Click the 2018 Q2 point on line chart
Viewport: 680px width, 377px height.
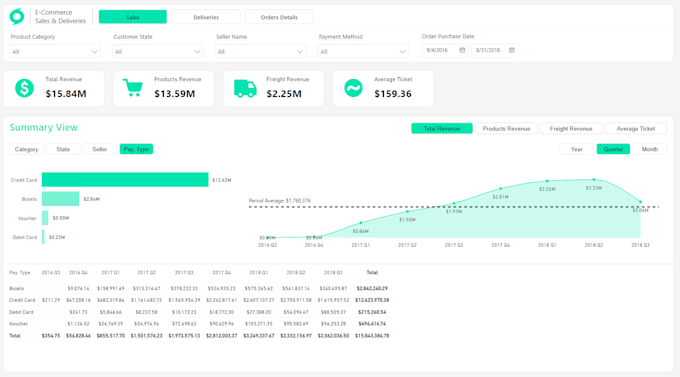[594, 180]
